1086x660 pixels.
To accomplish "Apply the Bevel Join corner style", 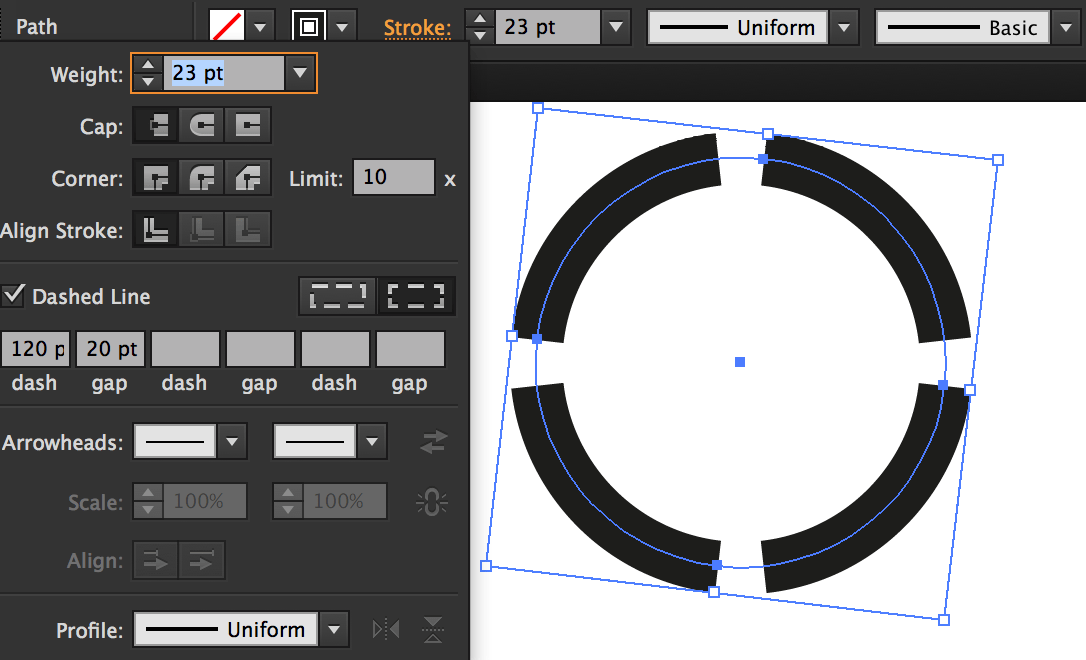I will coord(248,178).
